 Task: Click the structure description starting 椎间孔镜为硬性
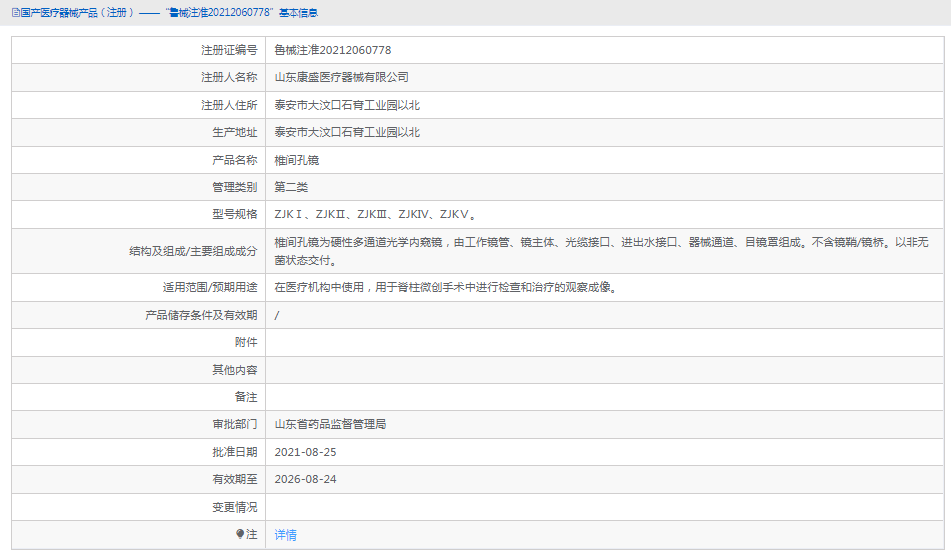602,251
